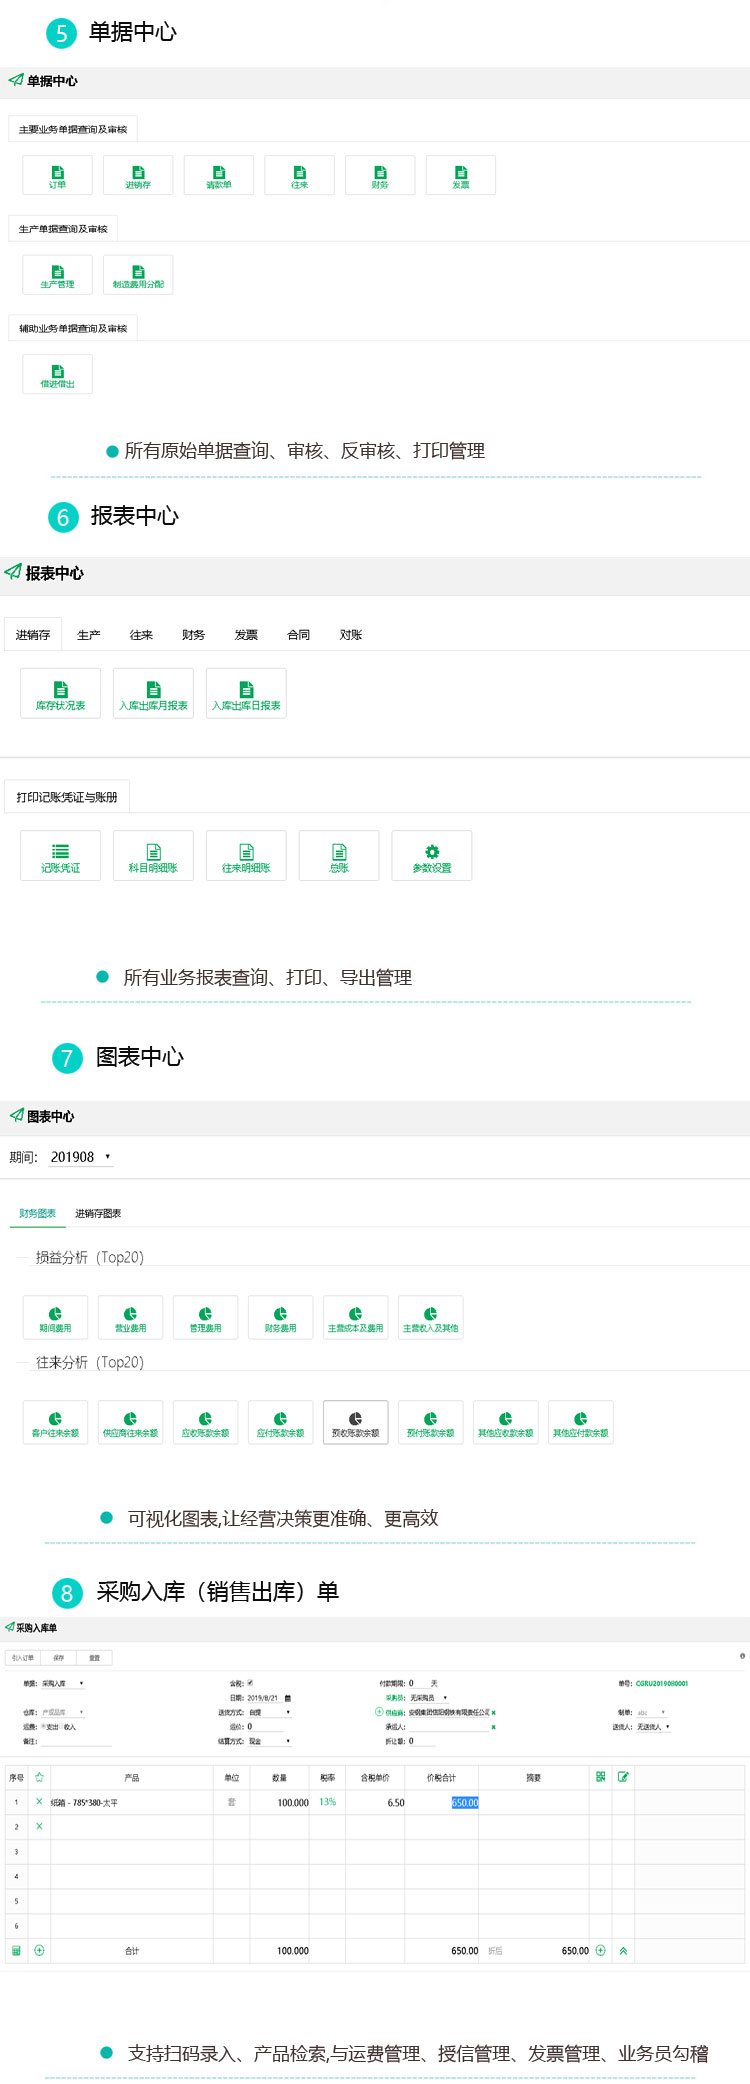Image resolution: width=750 pixels, height=2084 pixels.
Task: Open the 借进借出 documents icon
Action: coord(57,374)
